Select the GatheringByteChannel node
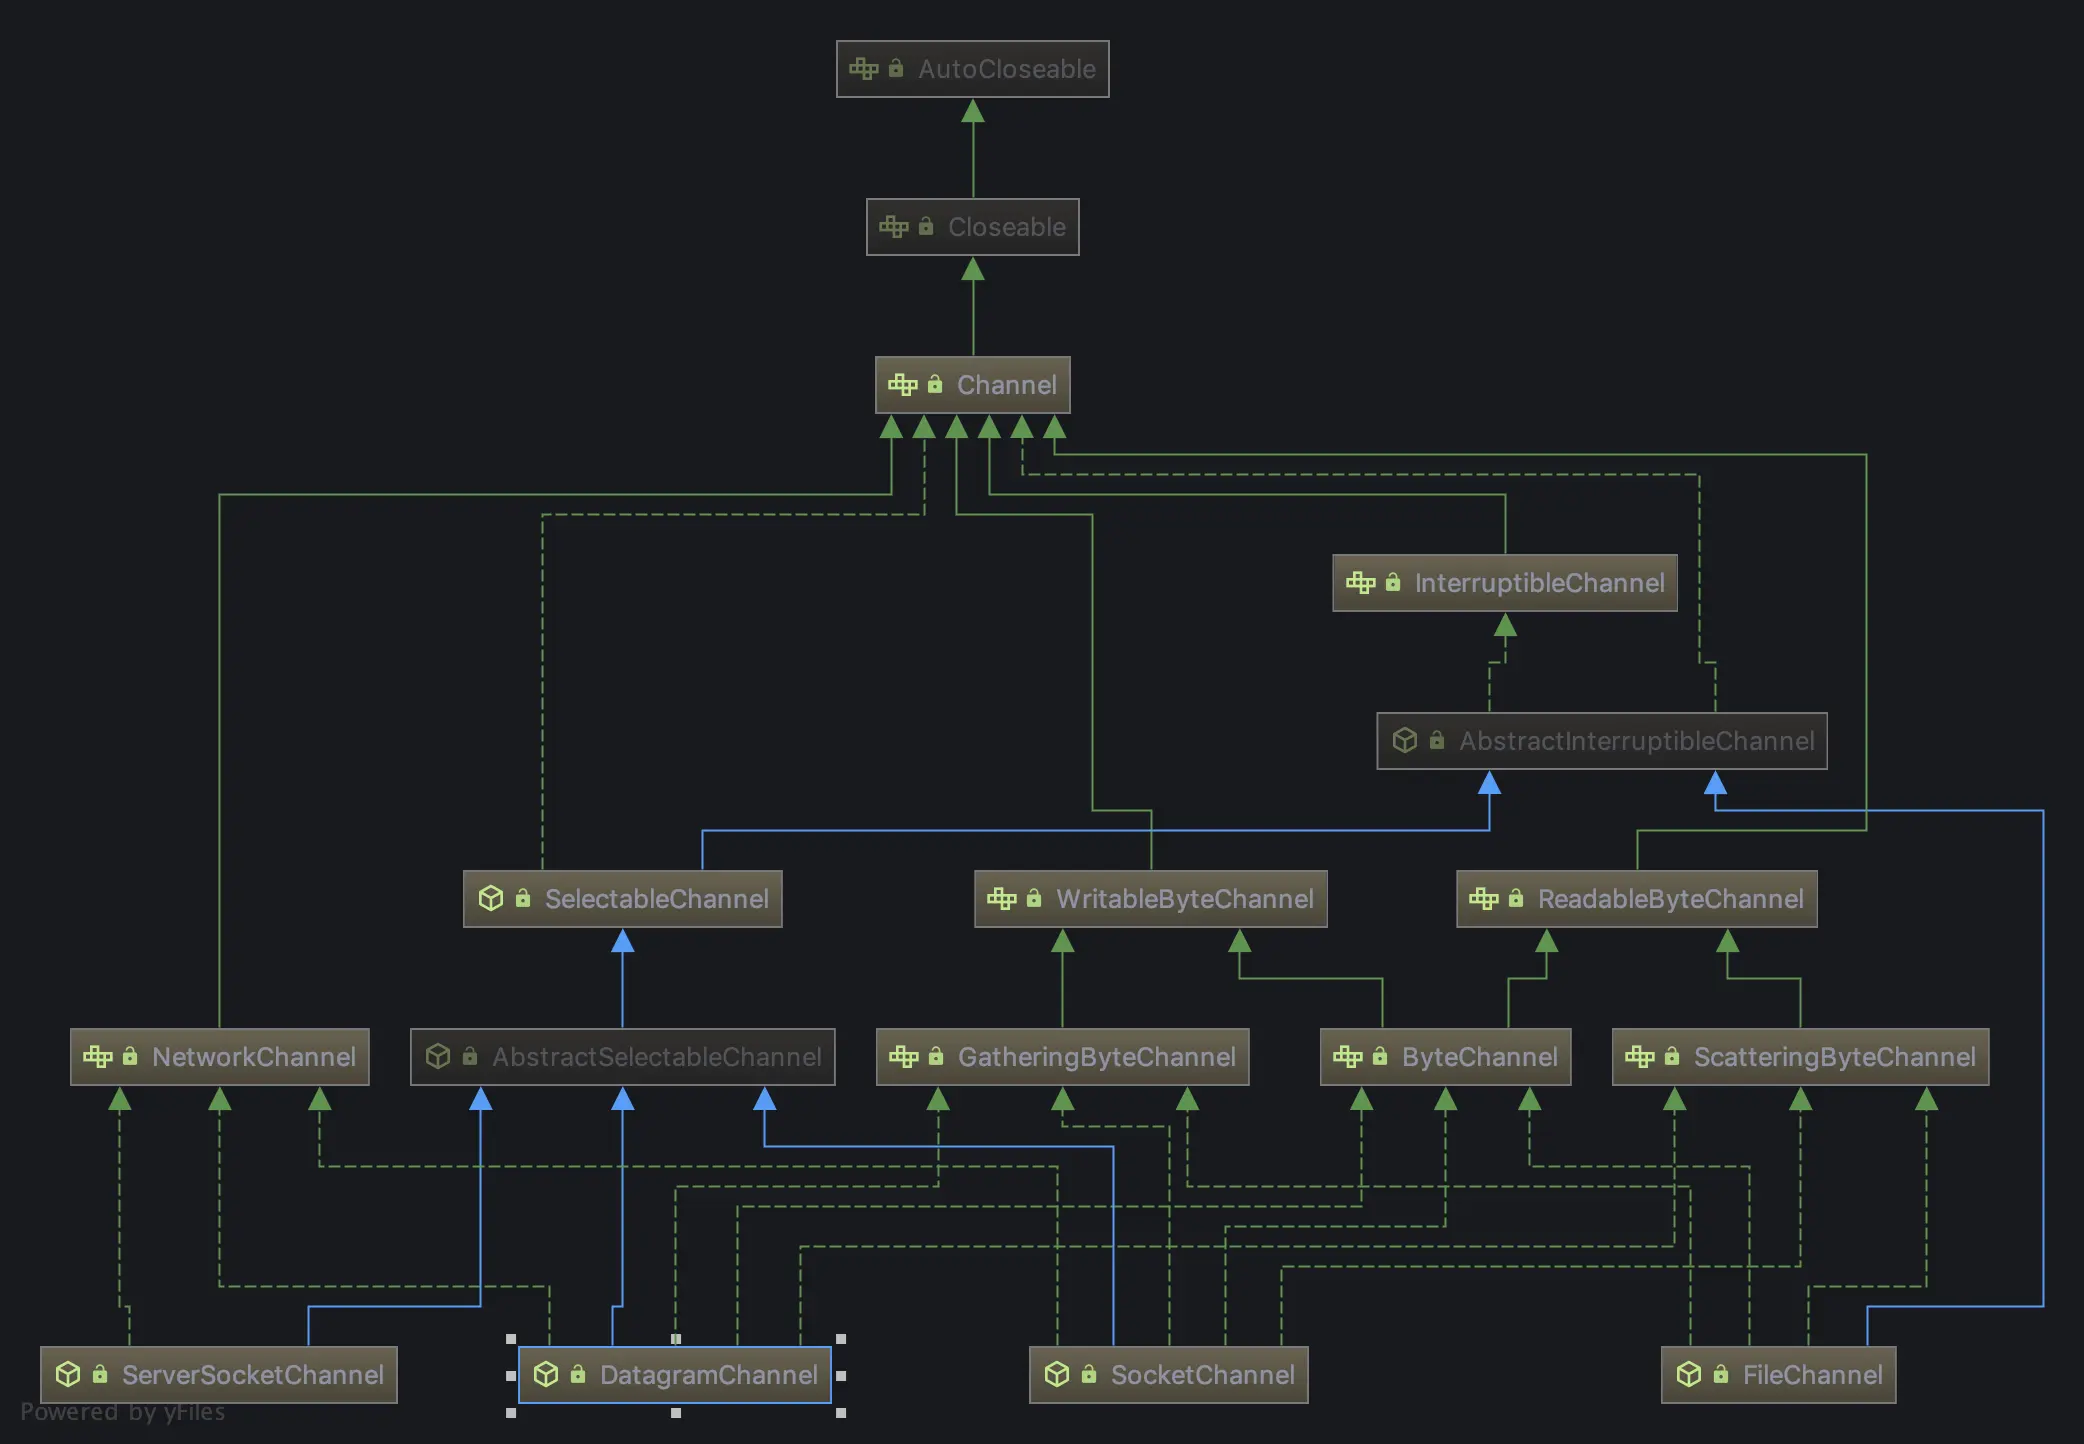Viewport: 2084px width, 1444px height. pyautogui.click(x=1062, y=1057)
